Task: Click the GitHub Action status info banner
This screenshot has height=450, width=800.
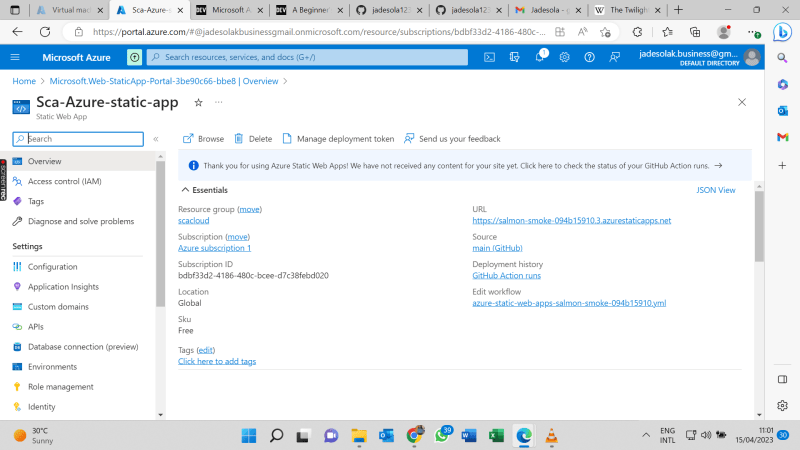Action: click(465, 165)
